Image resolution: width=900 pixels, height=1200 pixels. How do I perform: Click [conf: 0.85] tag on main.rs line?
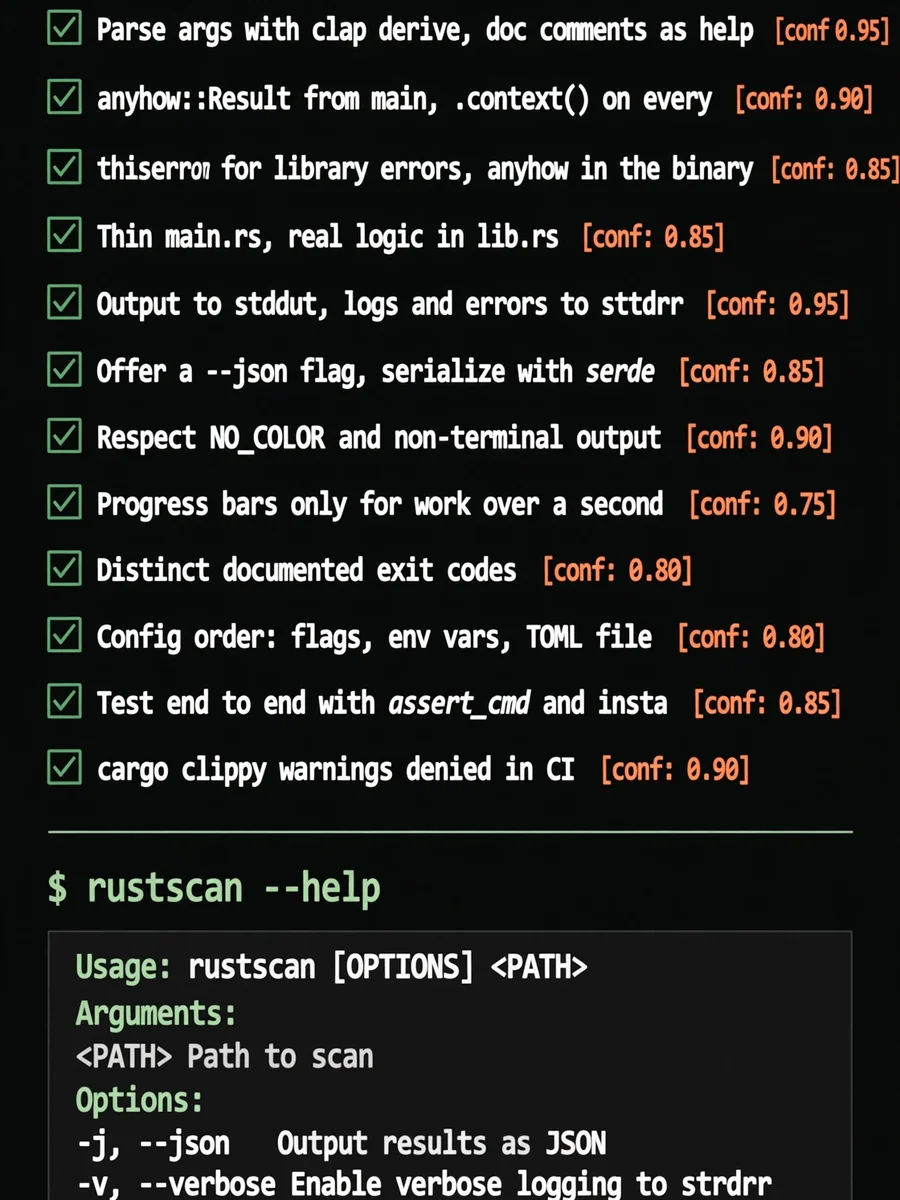(x=653, y=236)
